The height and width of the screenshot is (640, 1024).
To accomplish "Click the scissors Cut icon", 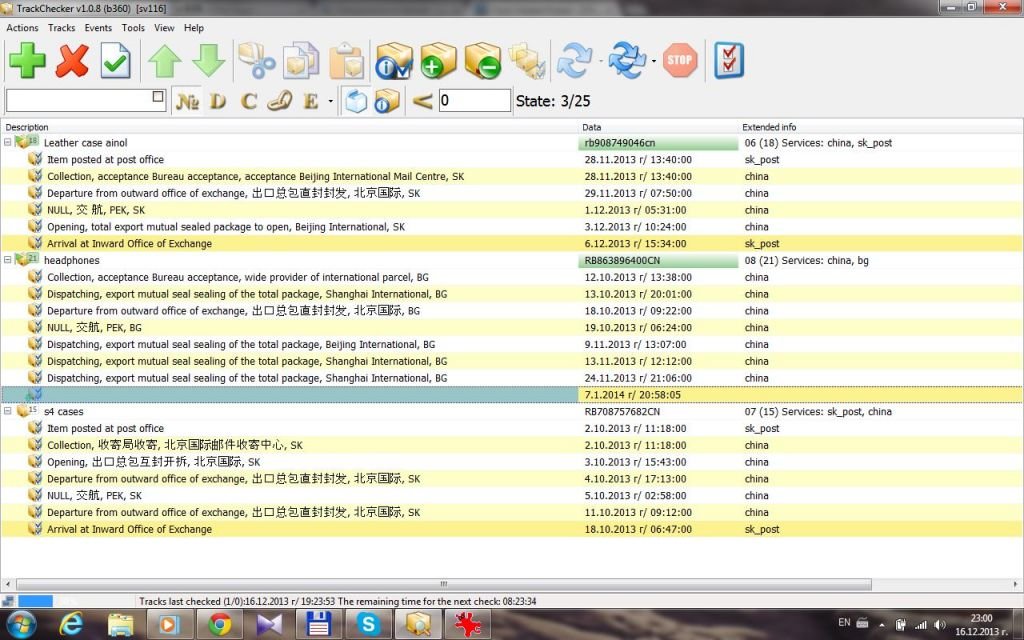I will (256, 61).
